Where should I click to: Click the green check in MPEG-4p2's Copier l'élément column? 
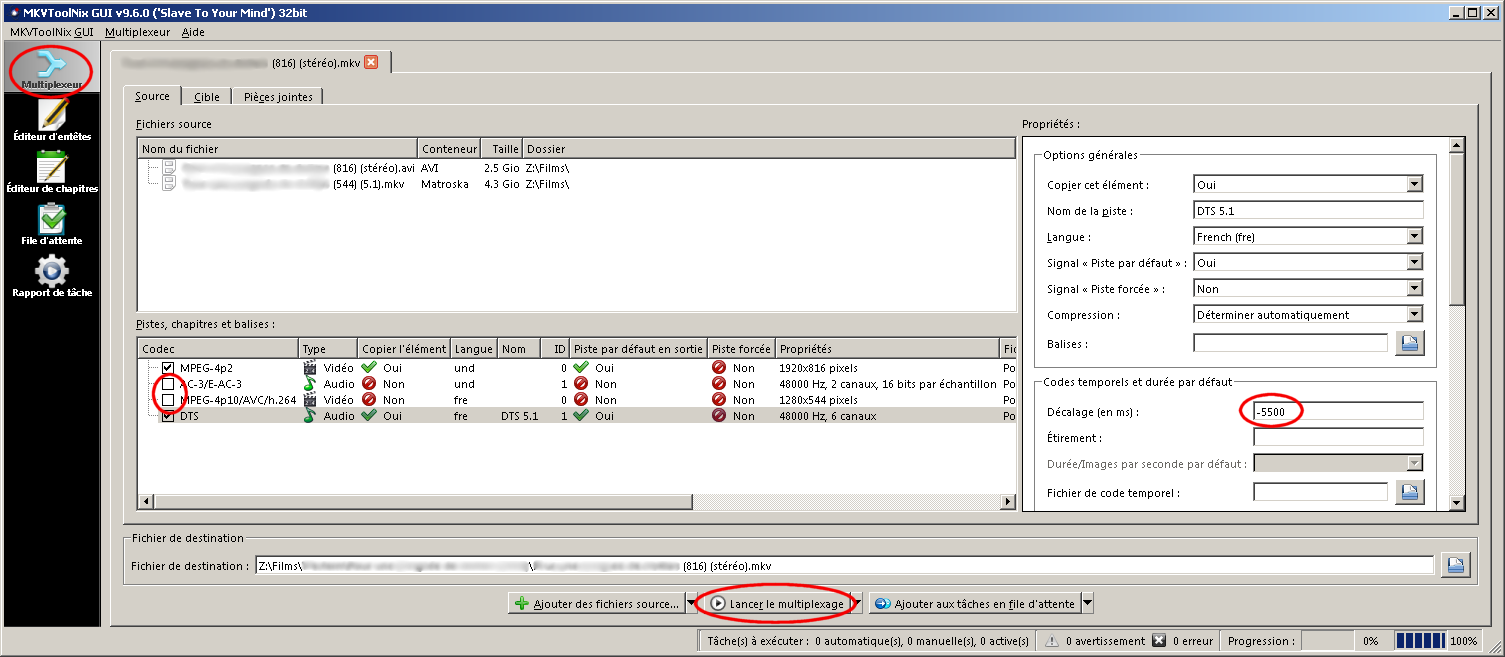point(369,368)
